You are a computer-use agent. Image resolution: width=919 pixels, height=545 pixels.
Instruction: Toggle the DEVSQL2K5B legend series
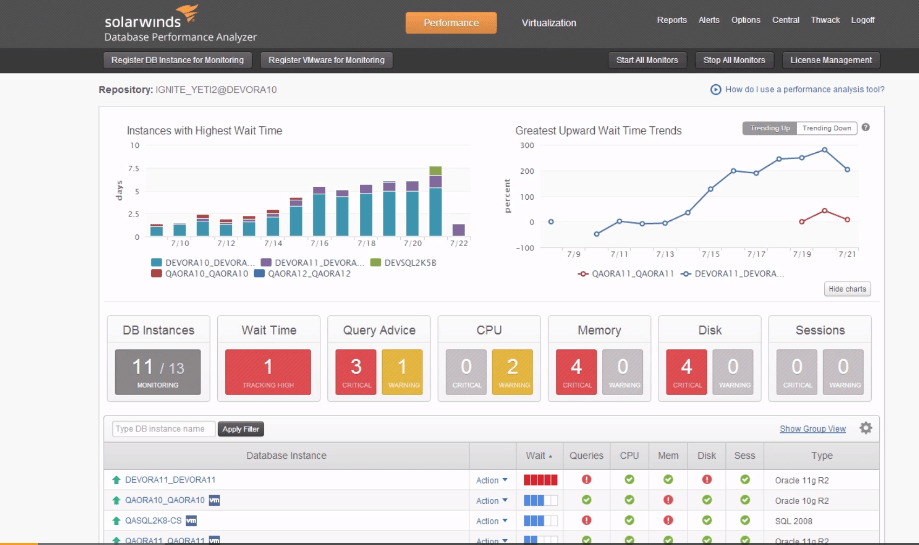[x=403, y=263]
